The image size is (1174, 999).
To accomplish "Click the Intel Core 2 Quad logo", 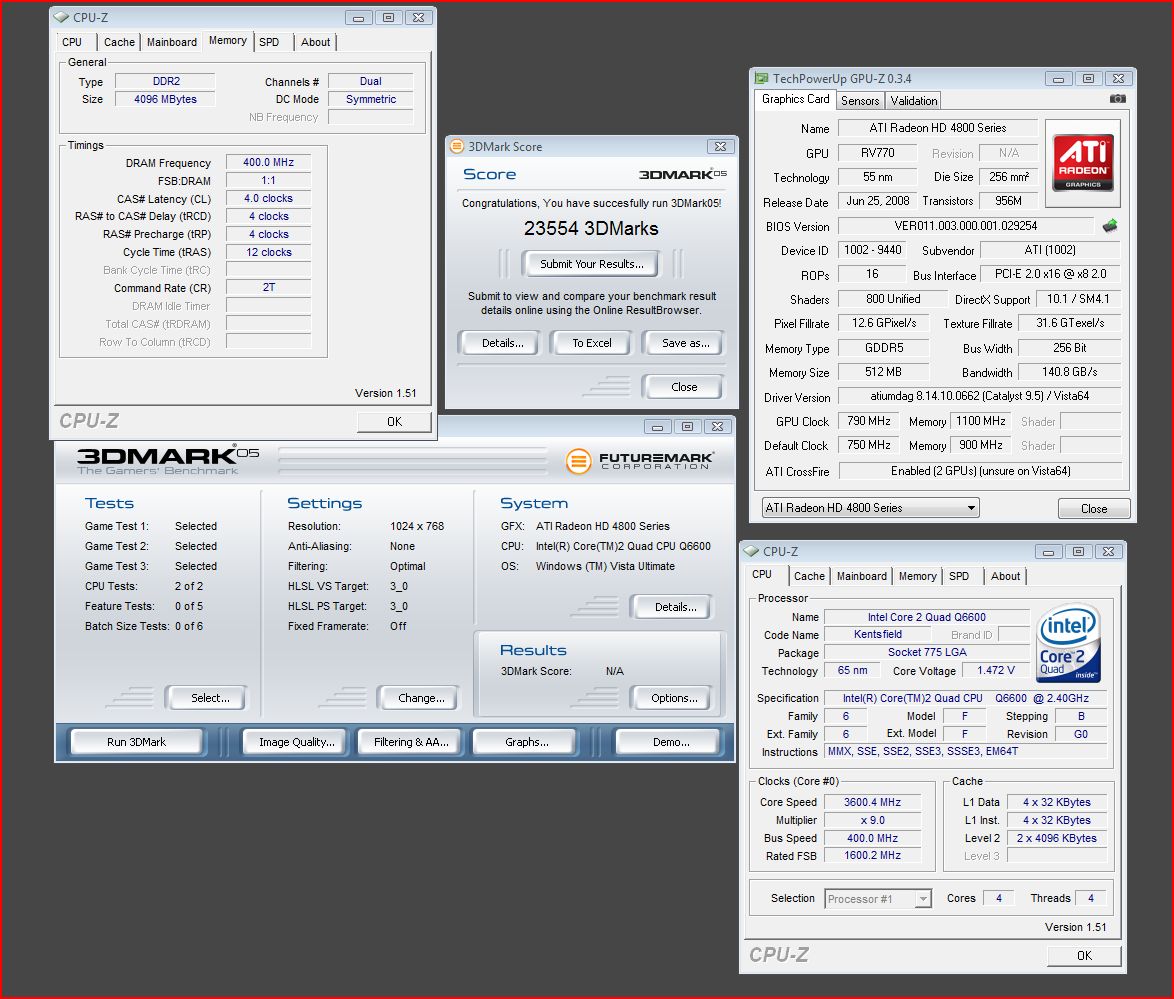I will coord(1068,643).
